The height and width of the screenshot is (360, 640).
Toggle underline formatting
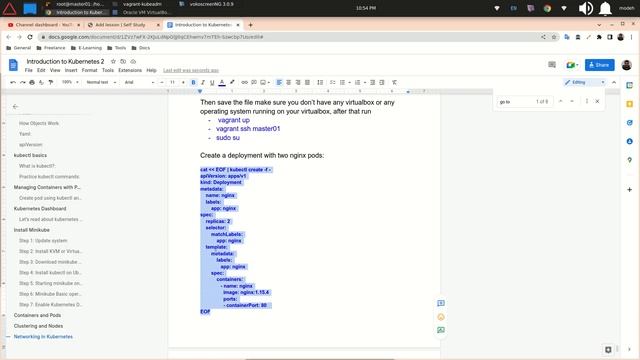[212, 82]
